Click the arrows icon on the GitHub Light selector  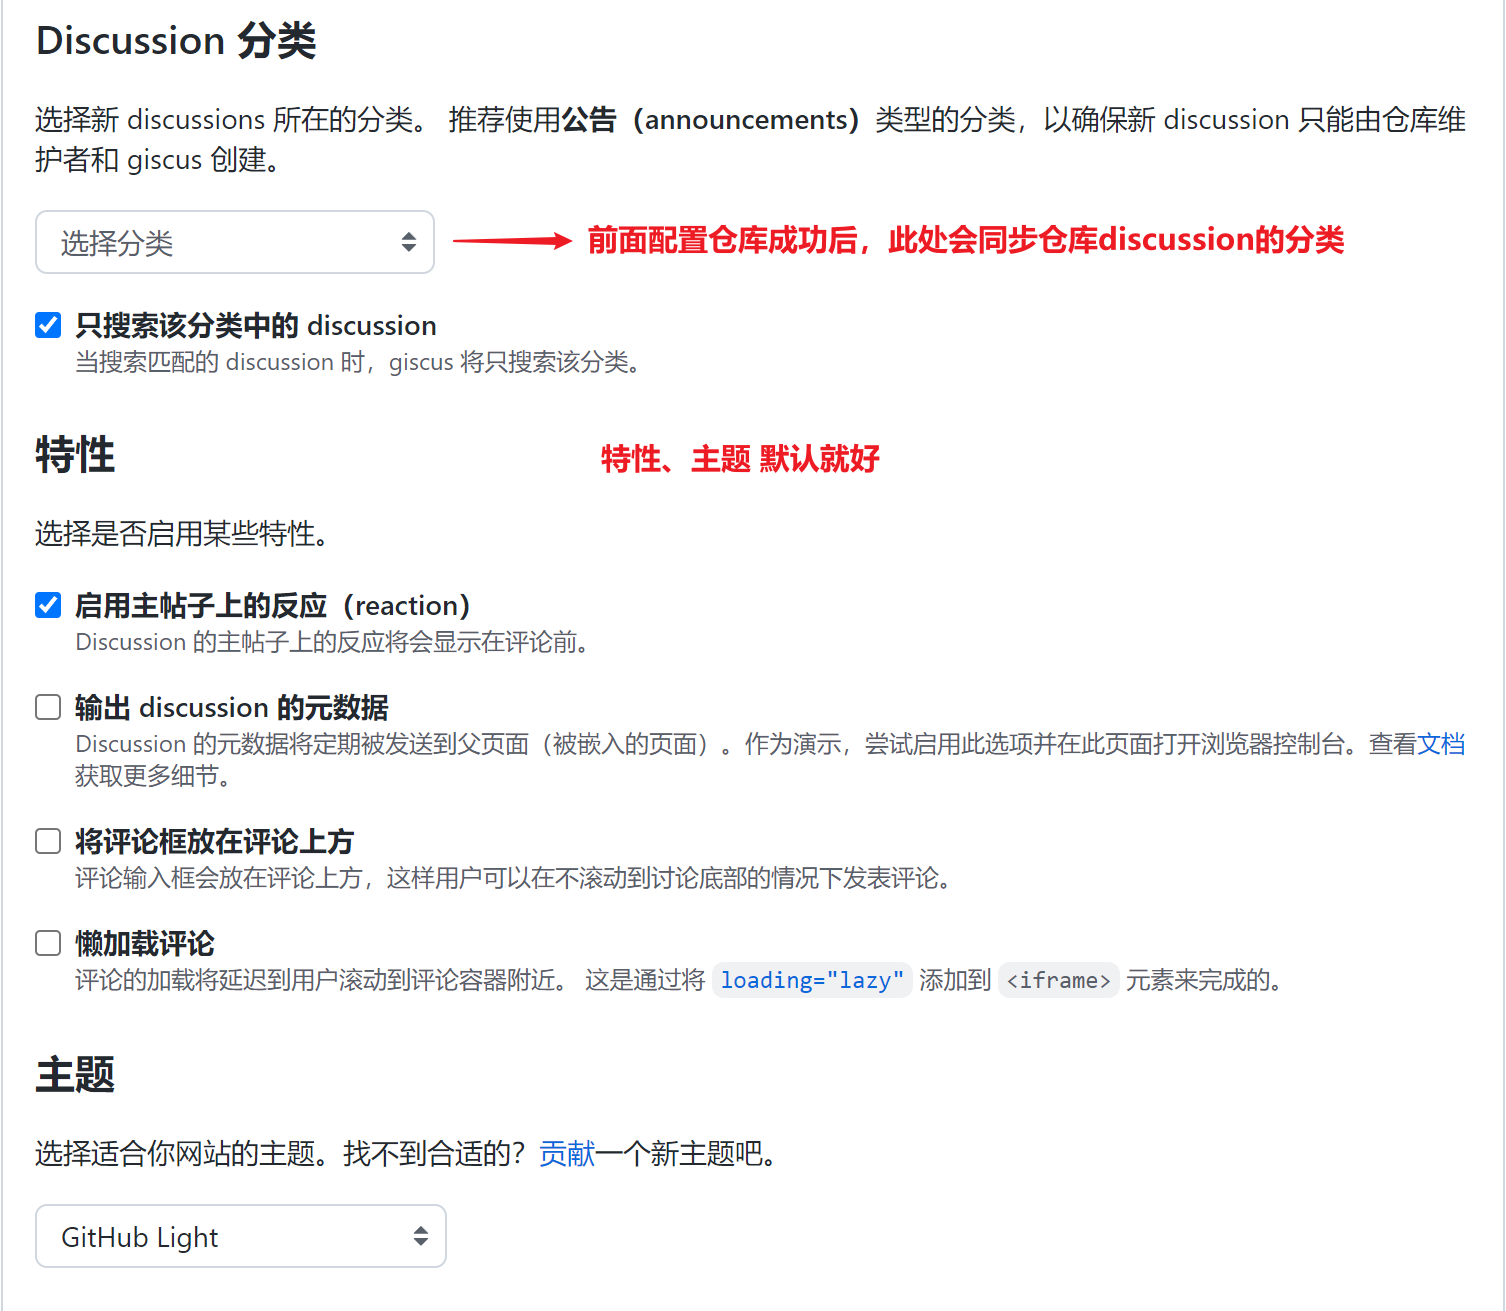pos(420,1237)
